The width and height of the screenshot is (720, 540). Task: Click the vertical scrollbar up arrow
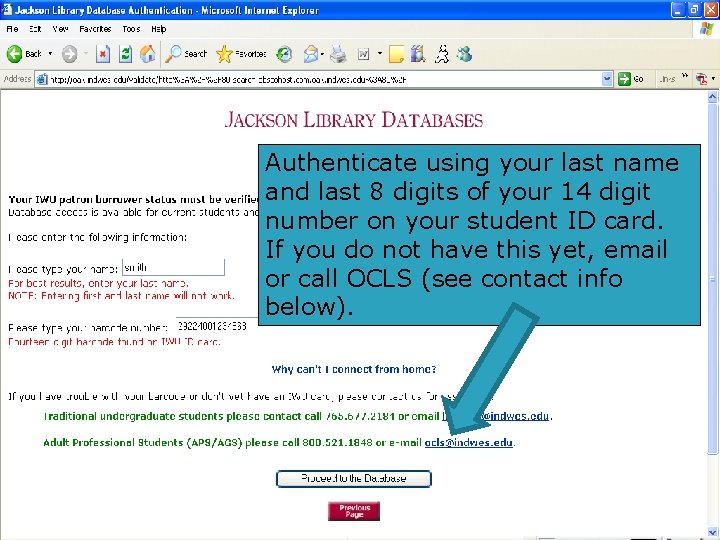712,97
